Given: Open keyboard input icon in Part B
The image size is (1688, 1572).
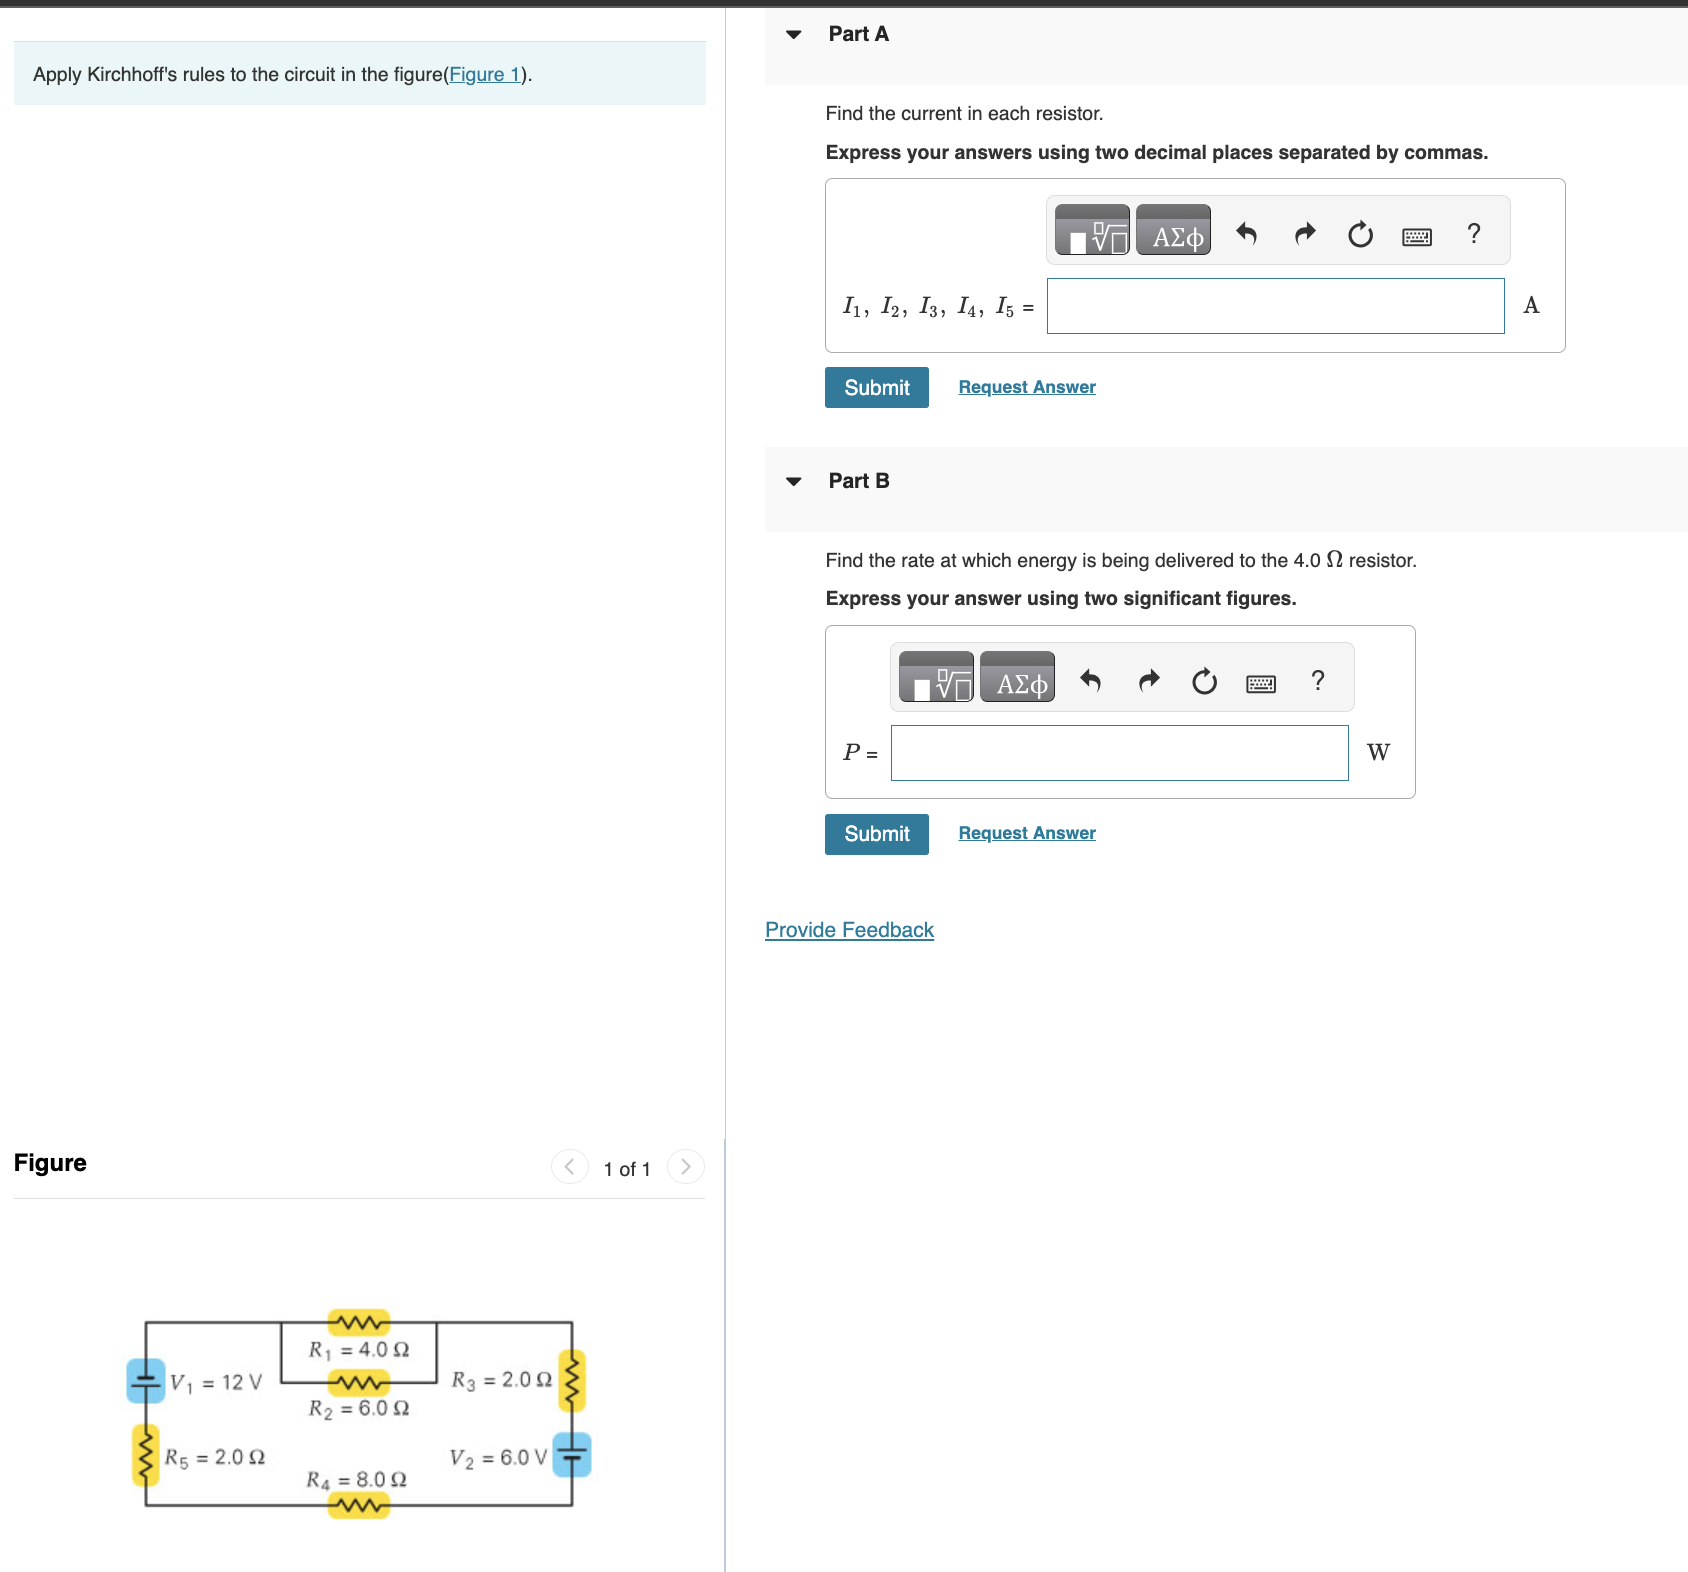Looking at the screenshot, I should 1260,682.
